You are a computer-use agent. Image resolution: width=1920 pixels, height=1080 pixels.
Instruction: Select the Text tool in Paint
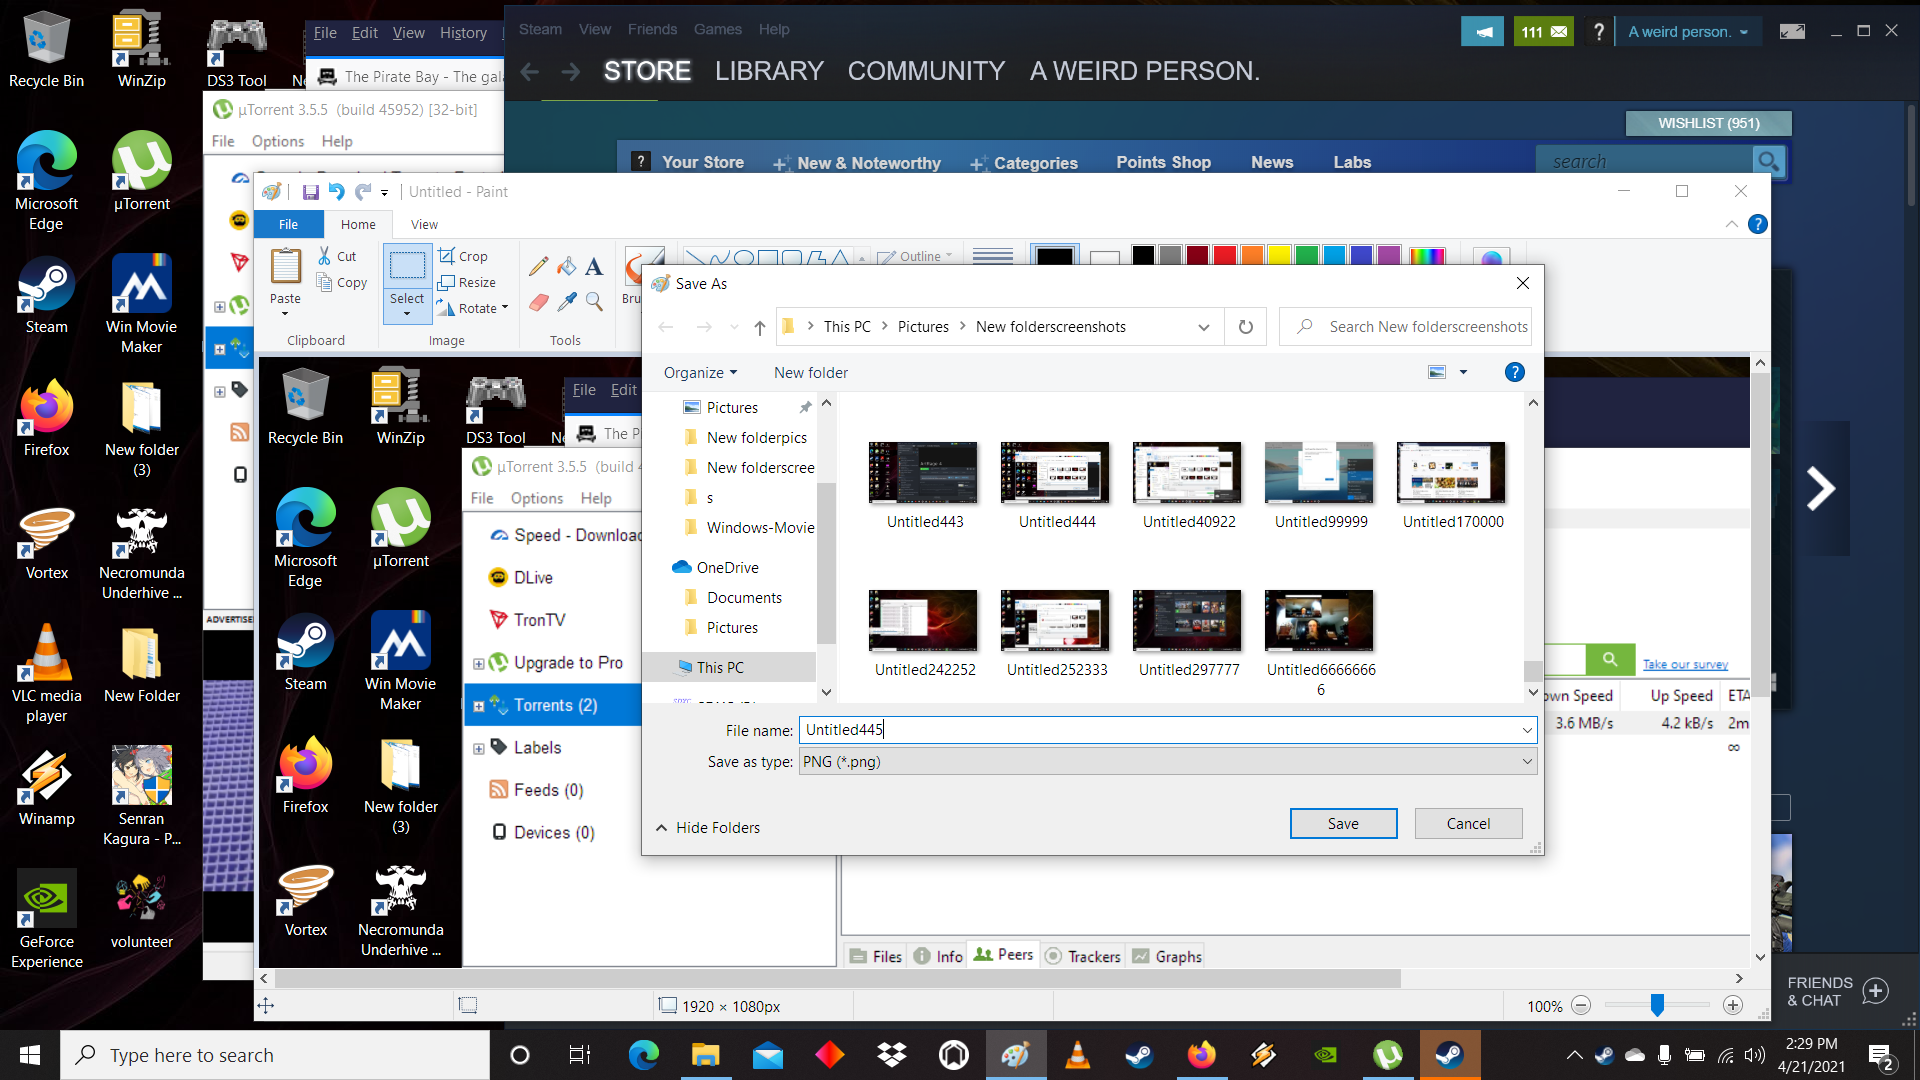(x=594, y=267)
